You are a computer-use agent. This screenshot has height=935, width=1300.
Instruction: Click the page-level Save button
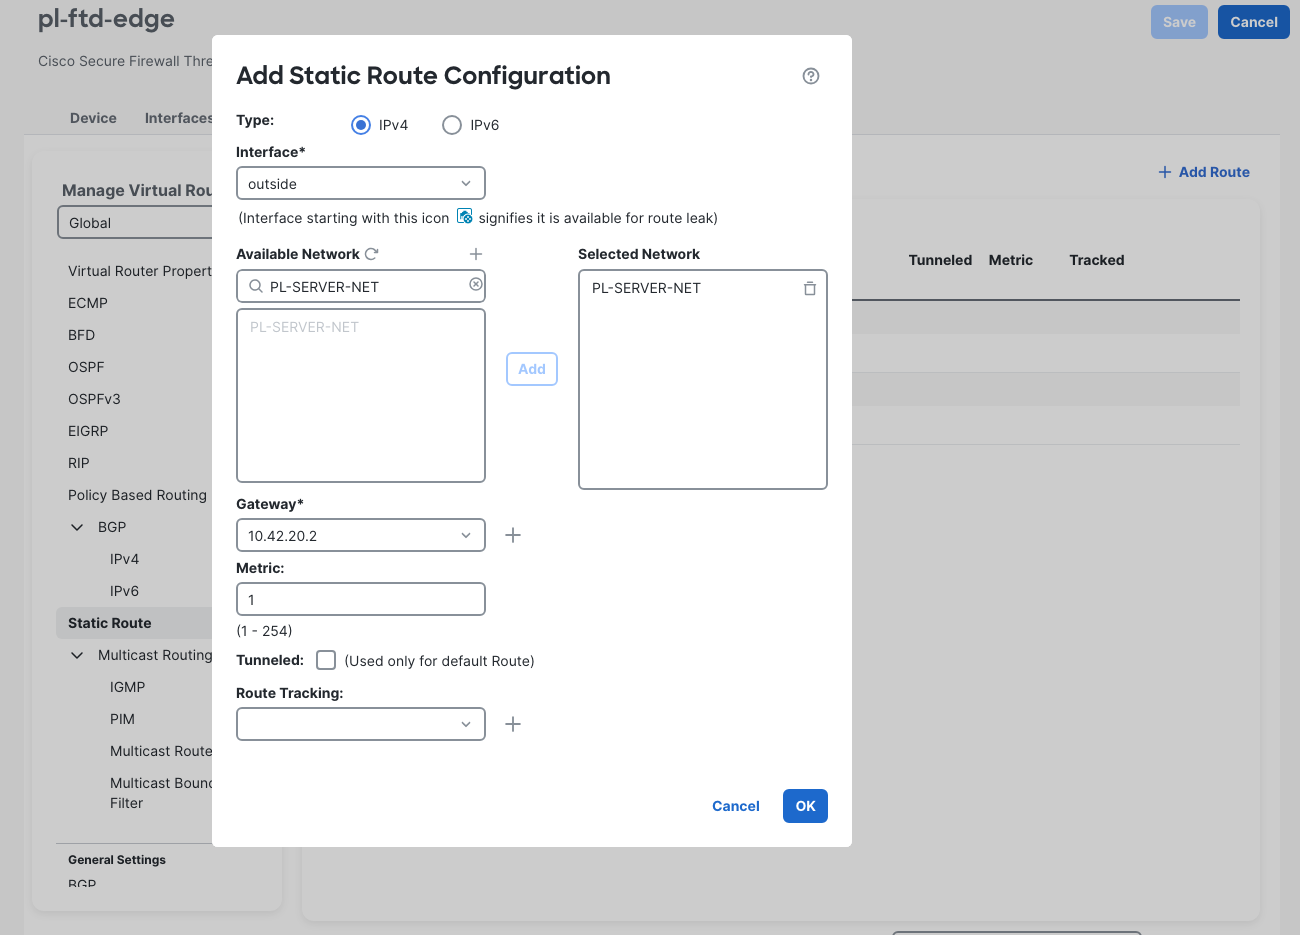(x=1180, y=22)
